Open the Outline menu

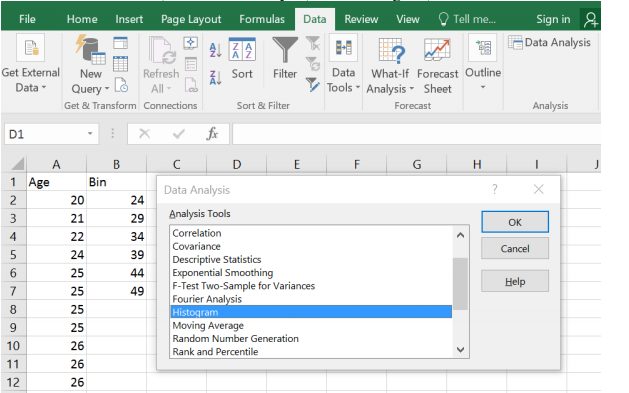coord(483,63)
